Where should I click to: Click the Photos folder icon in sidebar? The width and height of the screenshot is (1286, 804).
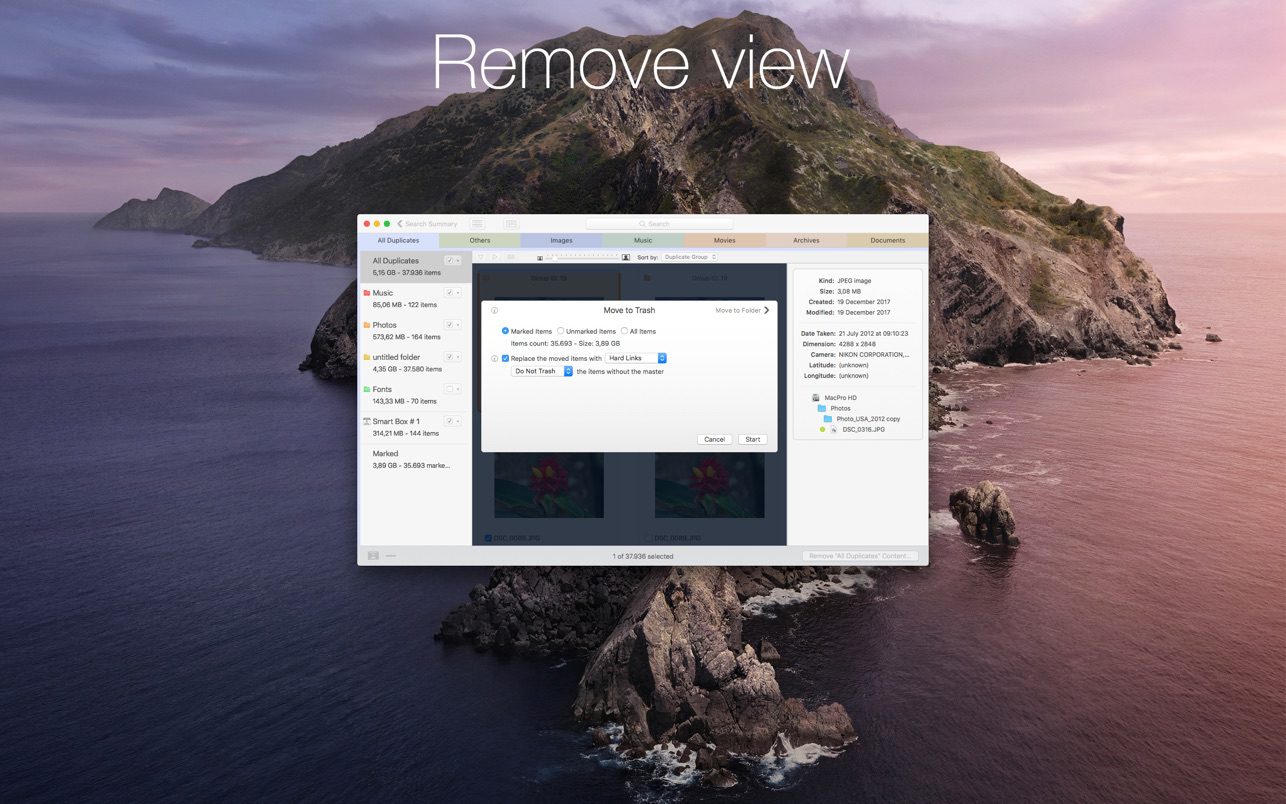click(367, 325)
